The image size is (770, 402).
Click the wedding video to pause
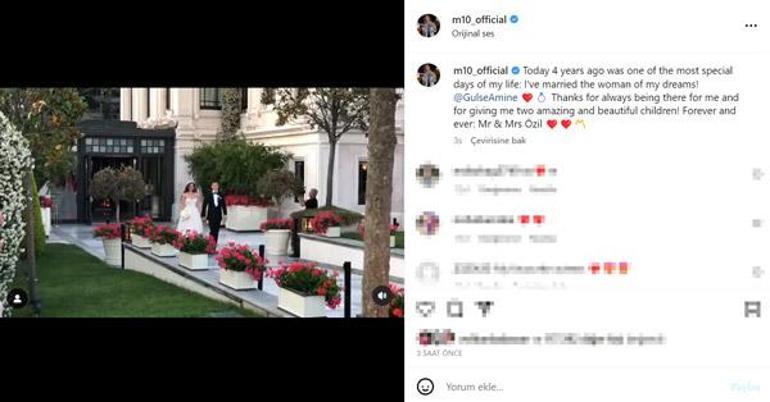(x=202, y=202)
